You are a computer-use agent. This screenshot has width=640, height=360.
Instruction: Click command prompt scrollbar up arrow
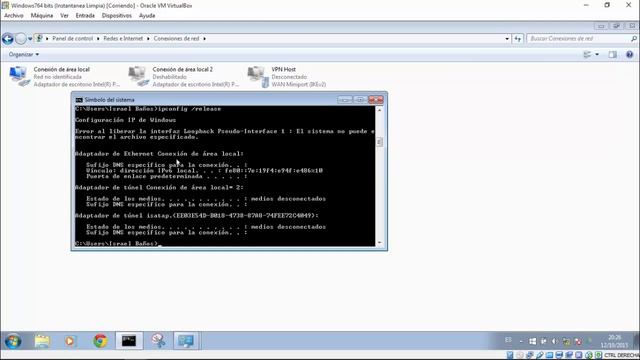pyautogui.click(x=380, y=110)
